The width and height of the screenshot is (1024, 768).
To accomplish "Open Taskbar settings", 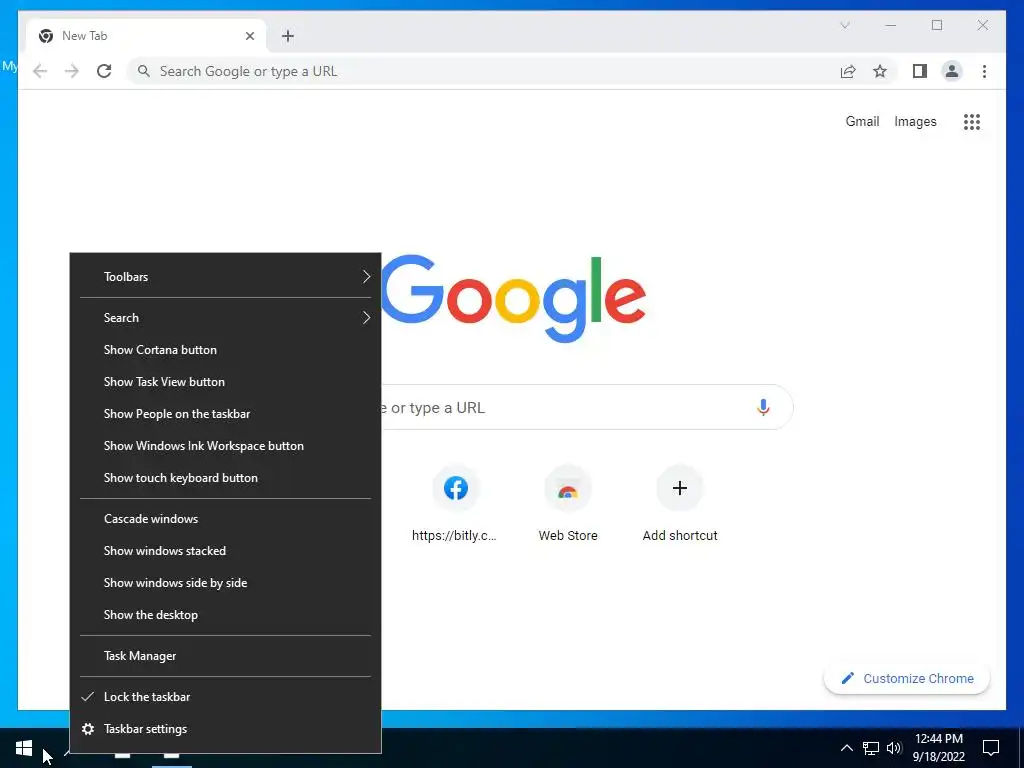I will tap(225, 729).
